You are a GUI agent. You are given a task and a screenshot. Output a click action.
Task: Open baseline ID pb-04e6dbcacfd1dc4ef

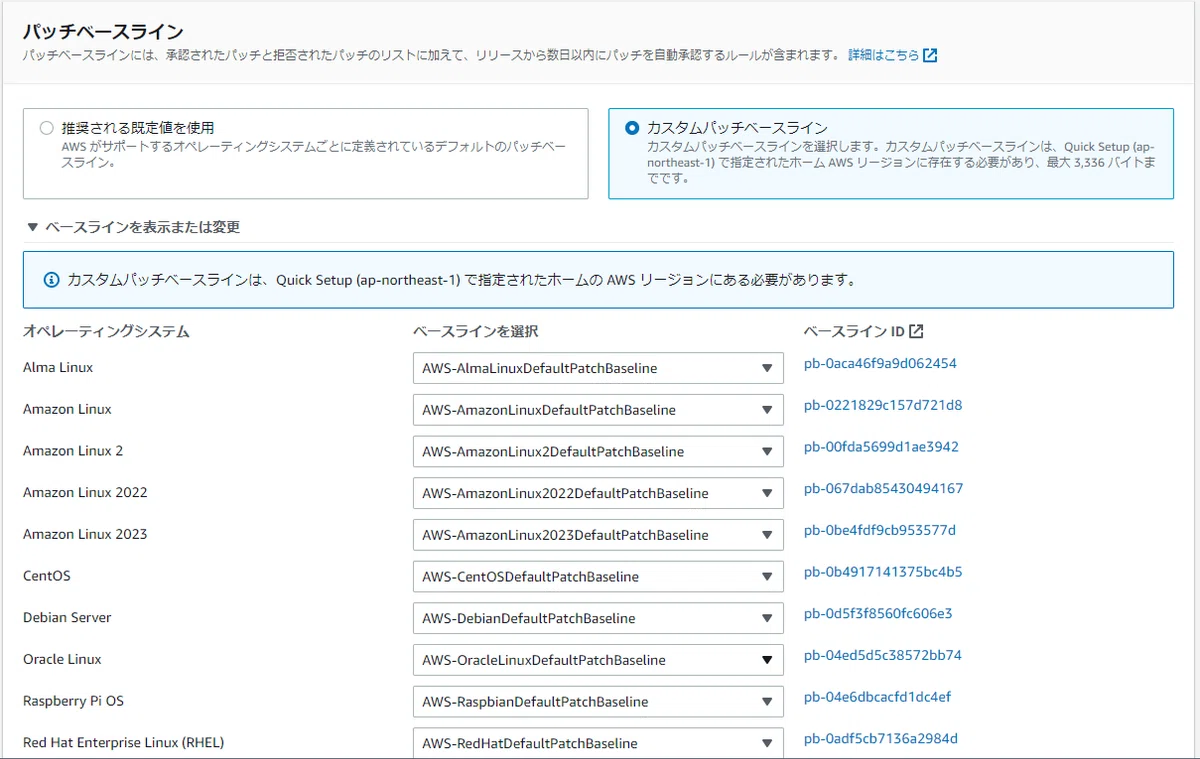878,697
